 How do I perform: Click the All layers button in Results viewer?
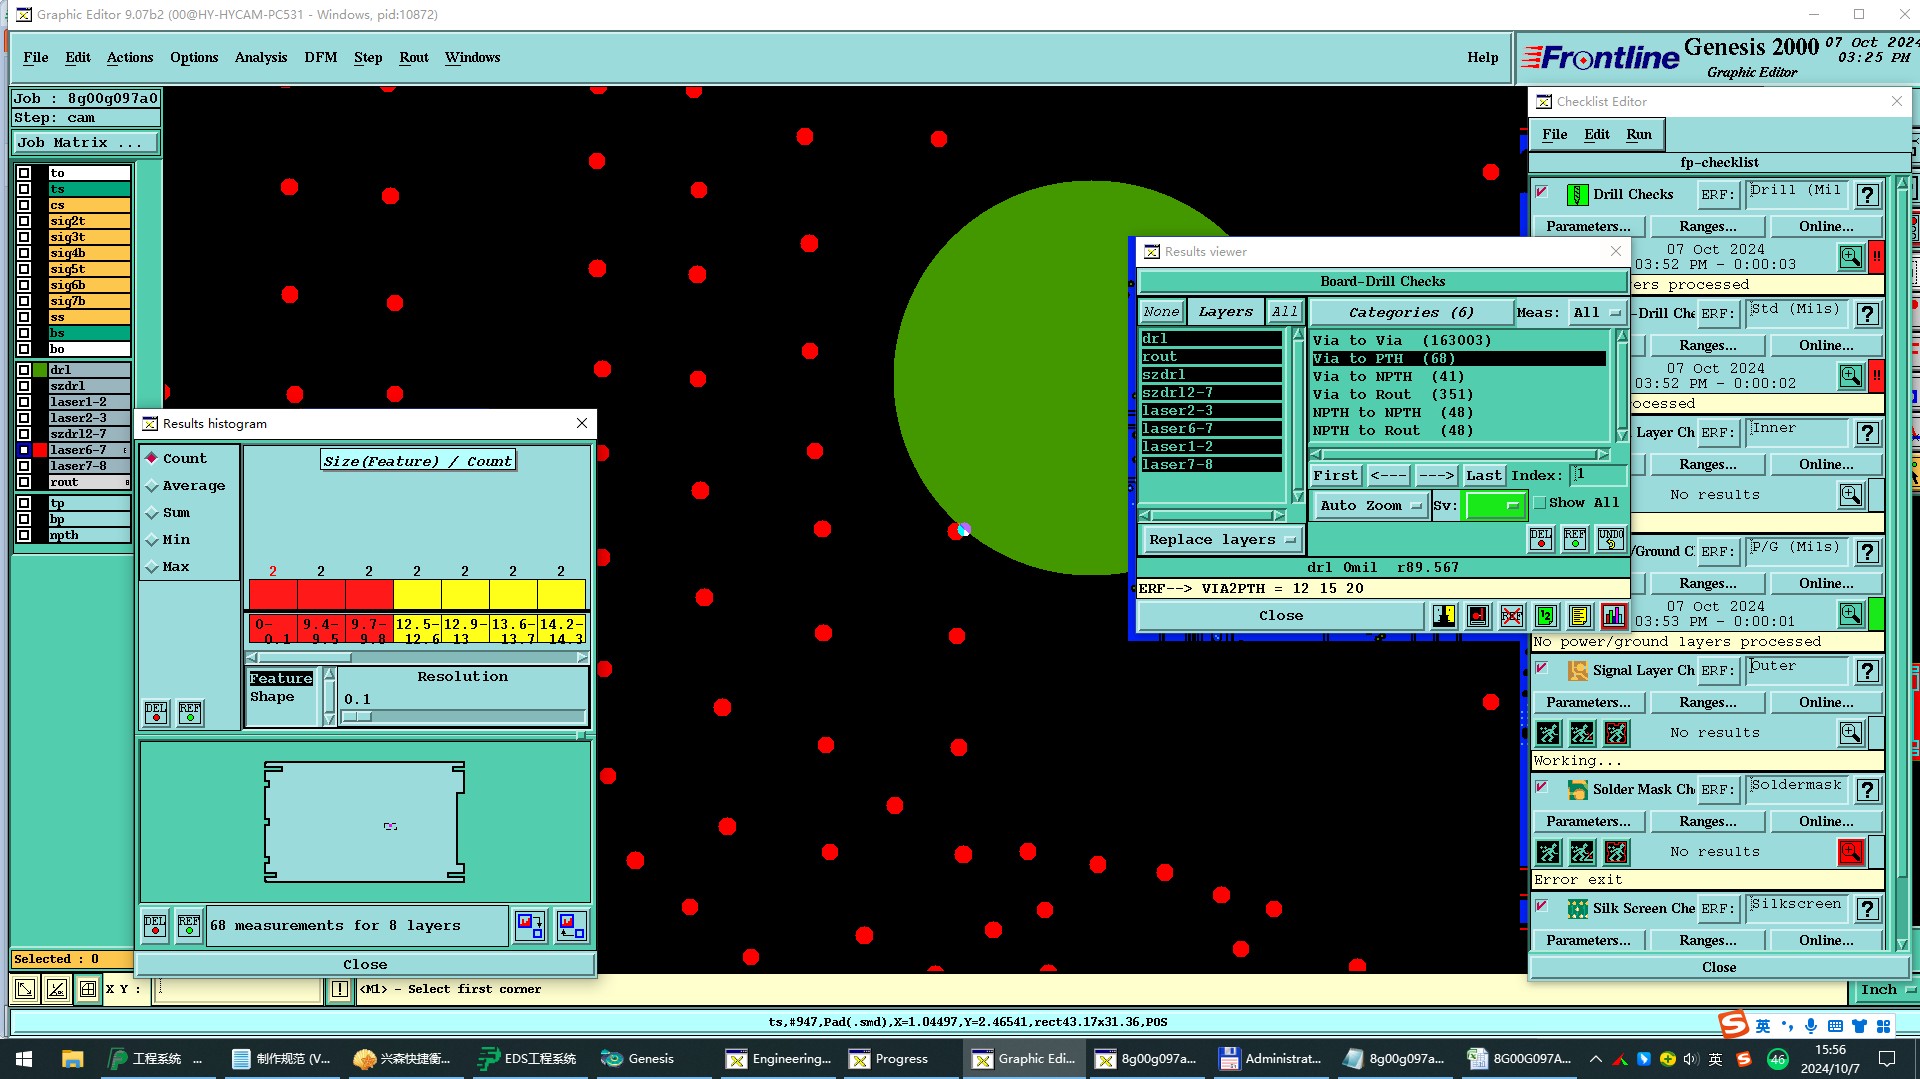coord(1285,312)
